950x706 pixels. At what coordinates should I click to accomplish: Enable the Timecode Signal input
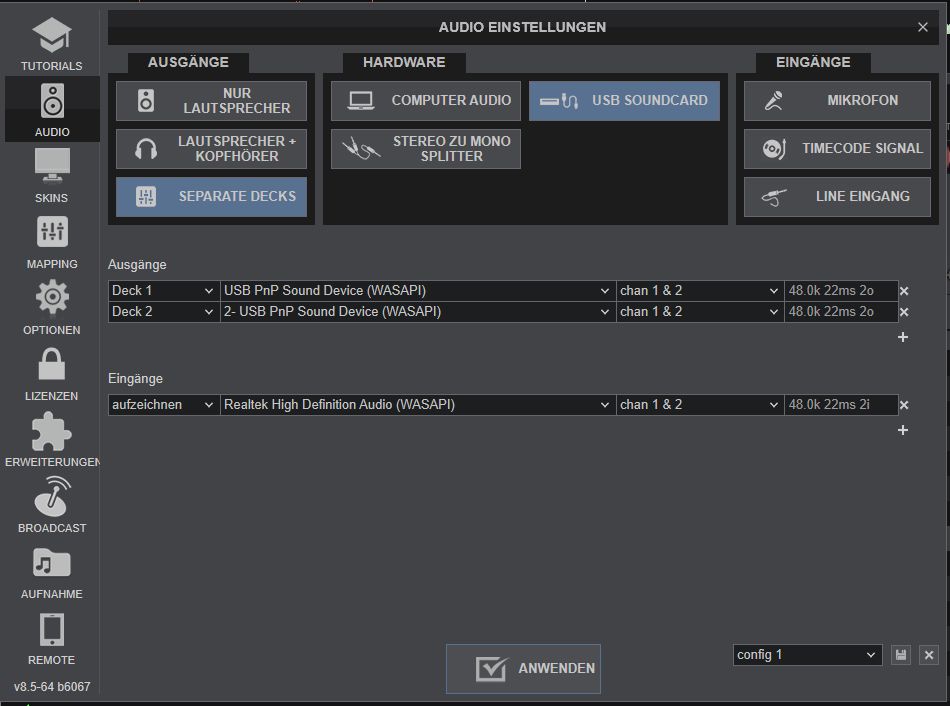pos(837,148)
